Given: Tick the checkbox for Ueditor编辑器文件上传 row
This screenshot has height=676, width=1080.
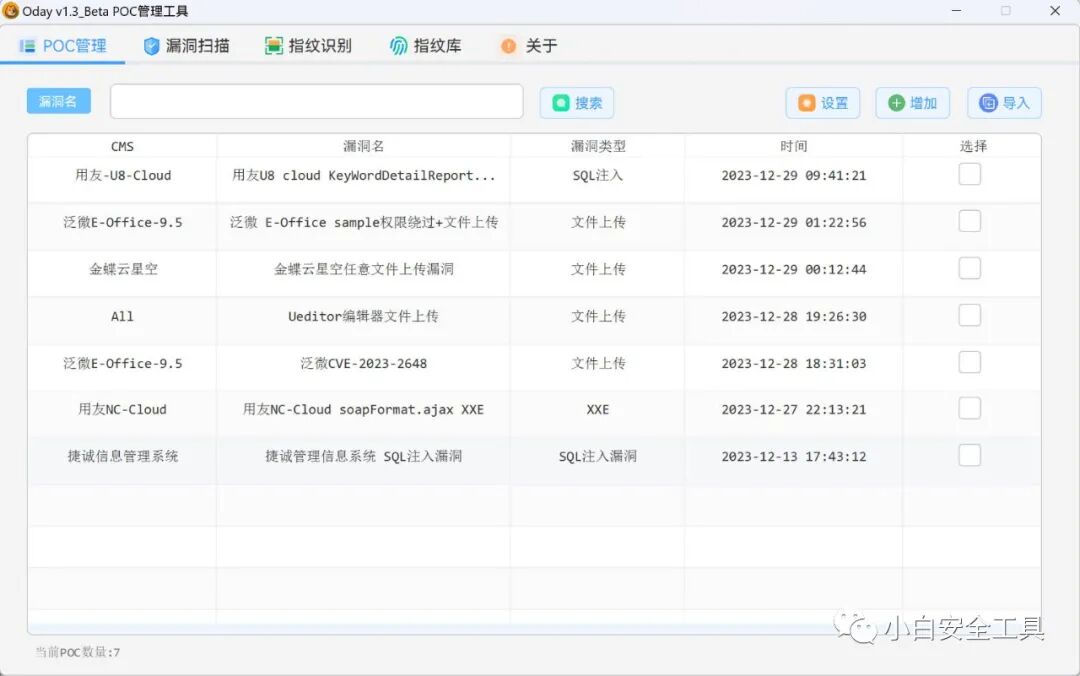Looking at the screenshot, I should point(970,315).
